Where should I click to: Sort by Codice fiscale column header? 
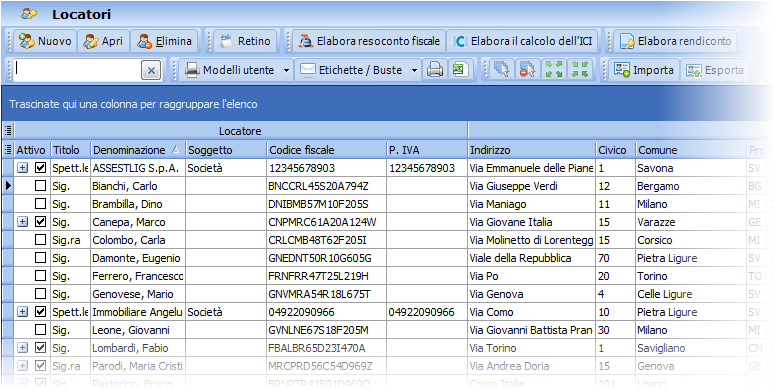[x=327, y=150]
